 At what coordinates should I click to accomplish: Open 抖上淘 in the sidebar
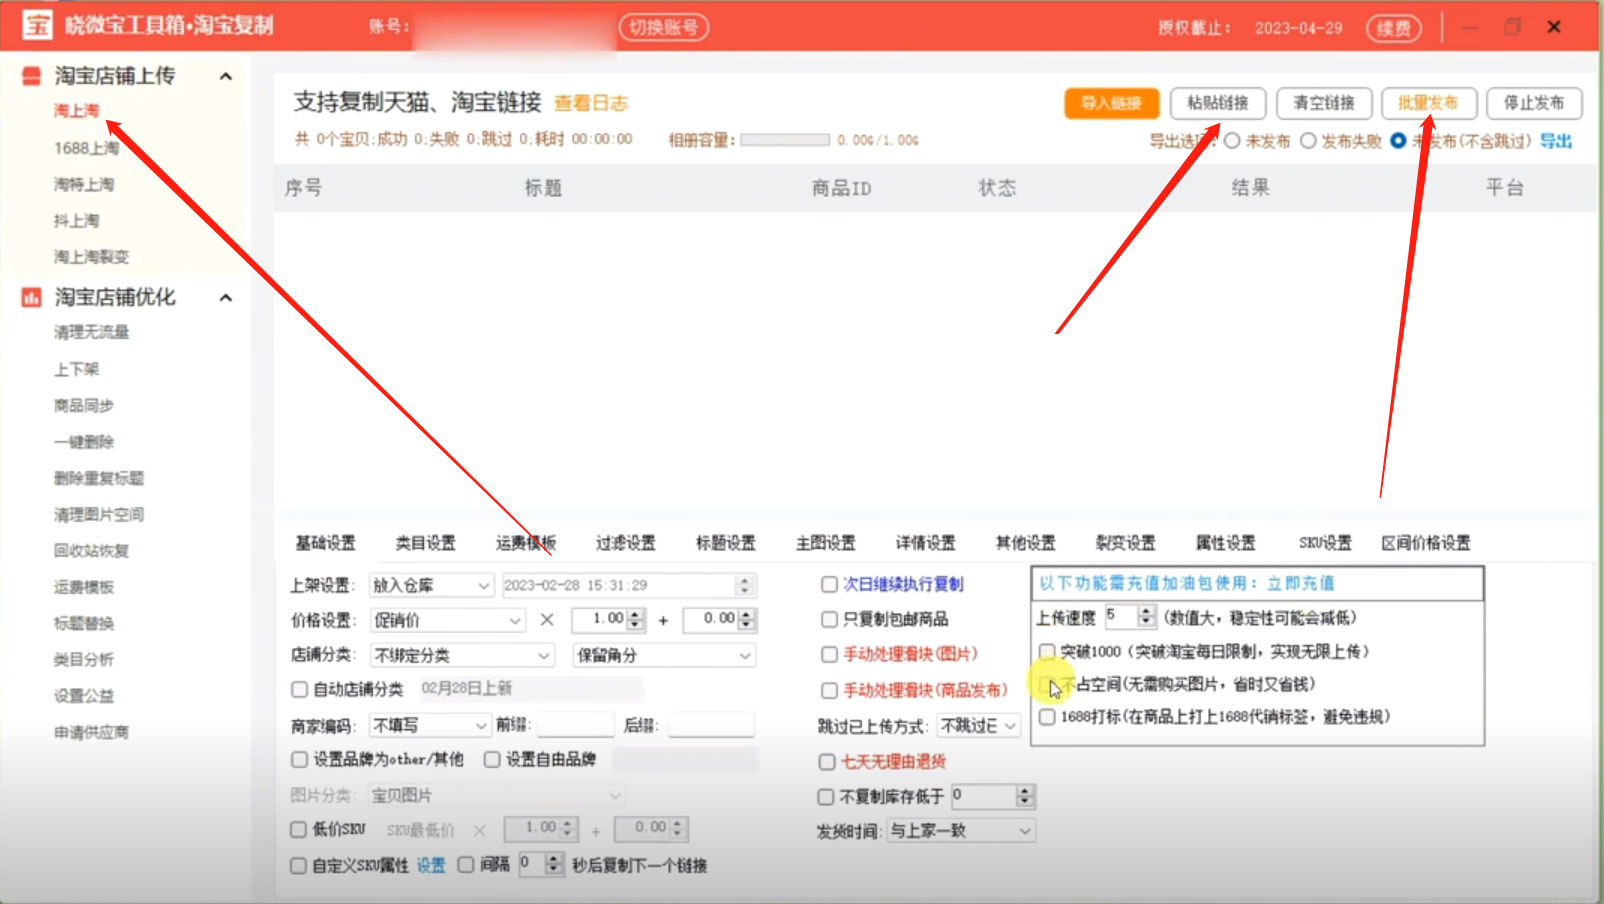click(76, 220)
